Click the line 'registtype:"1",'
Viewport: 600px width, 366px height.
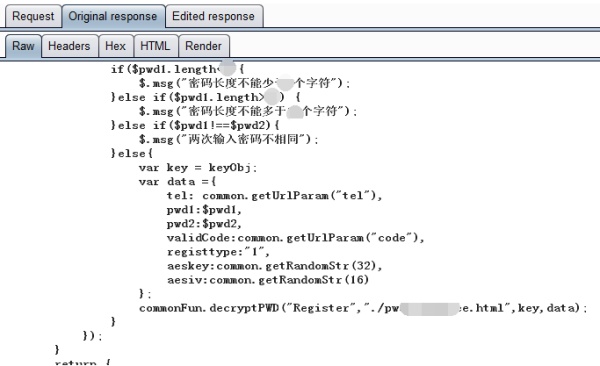point(218,252)
